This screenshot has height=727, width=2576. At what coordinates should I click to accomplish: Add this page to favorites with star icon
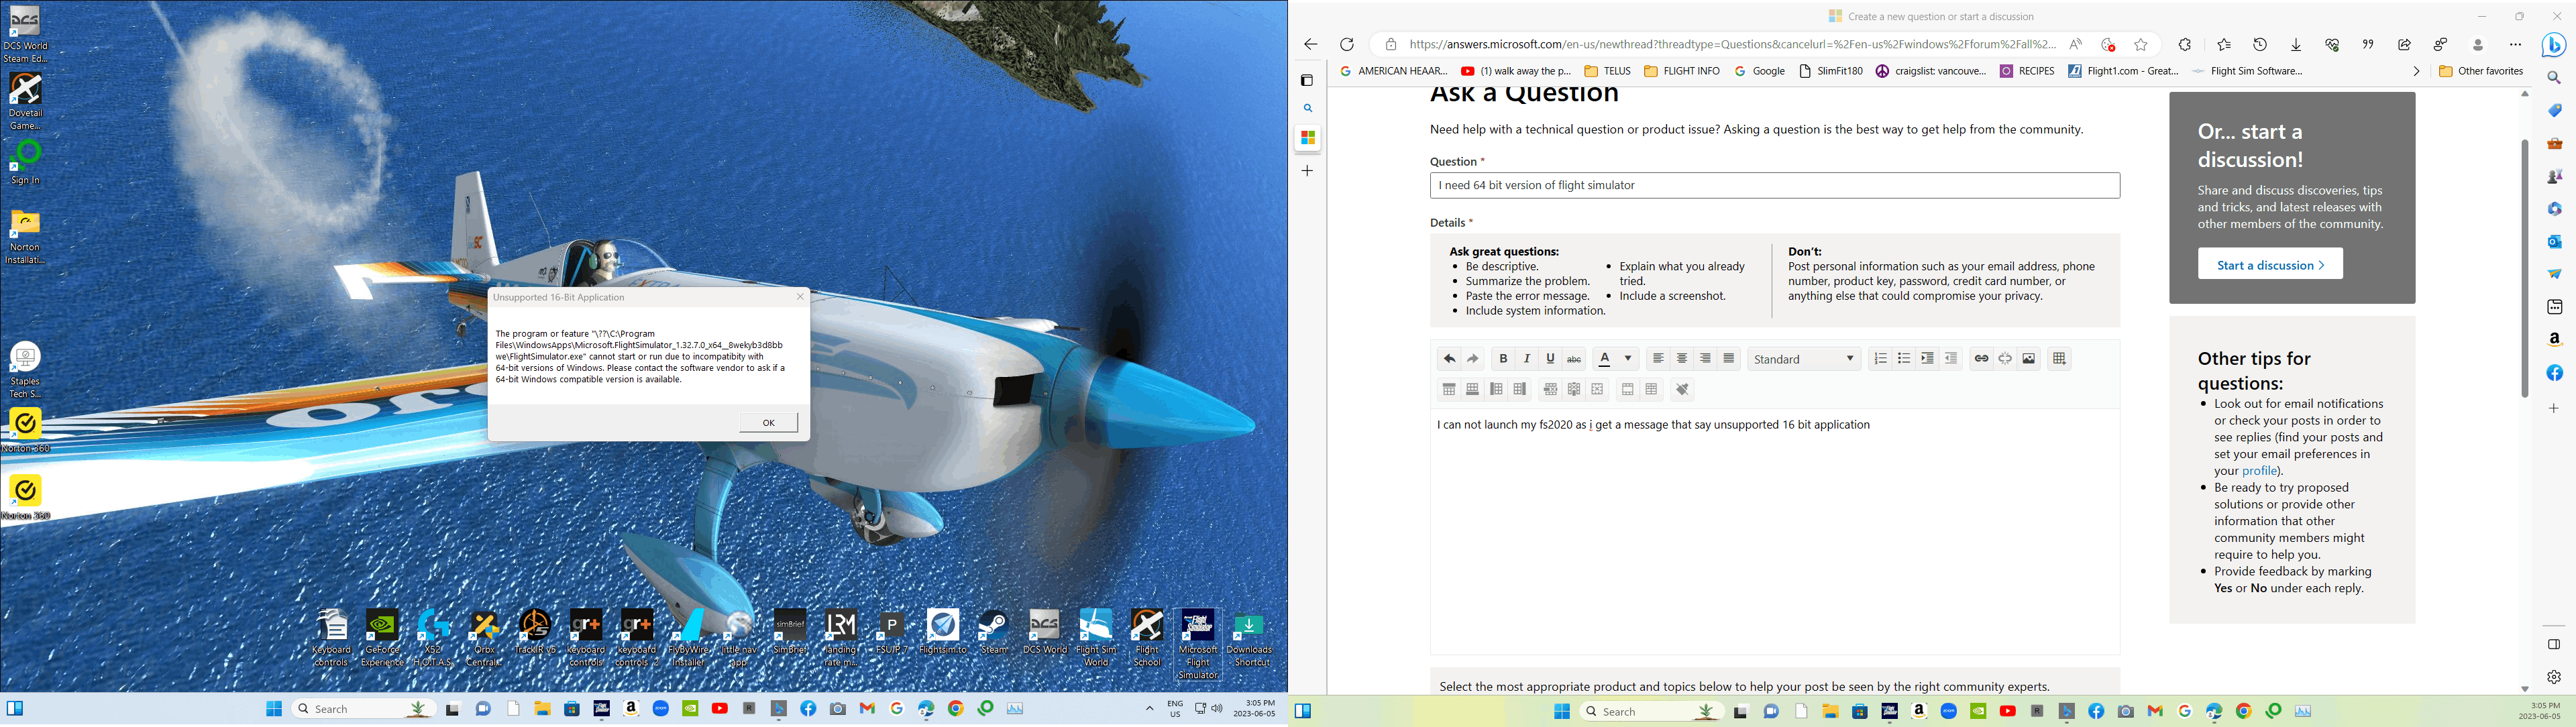pyautogui.click(x=2141, y=45)
